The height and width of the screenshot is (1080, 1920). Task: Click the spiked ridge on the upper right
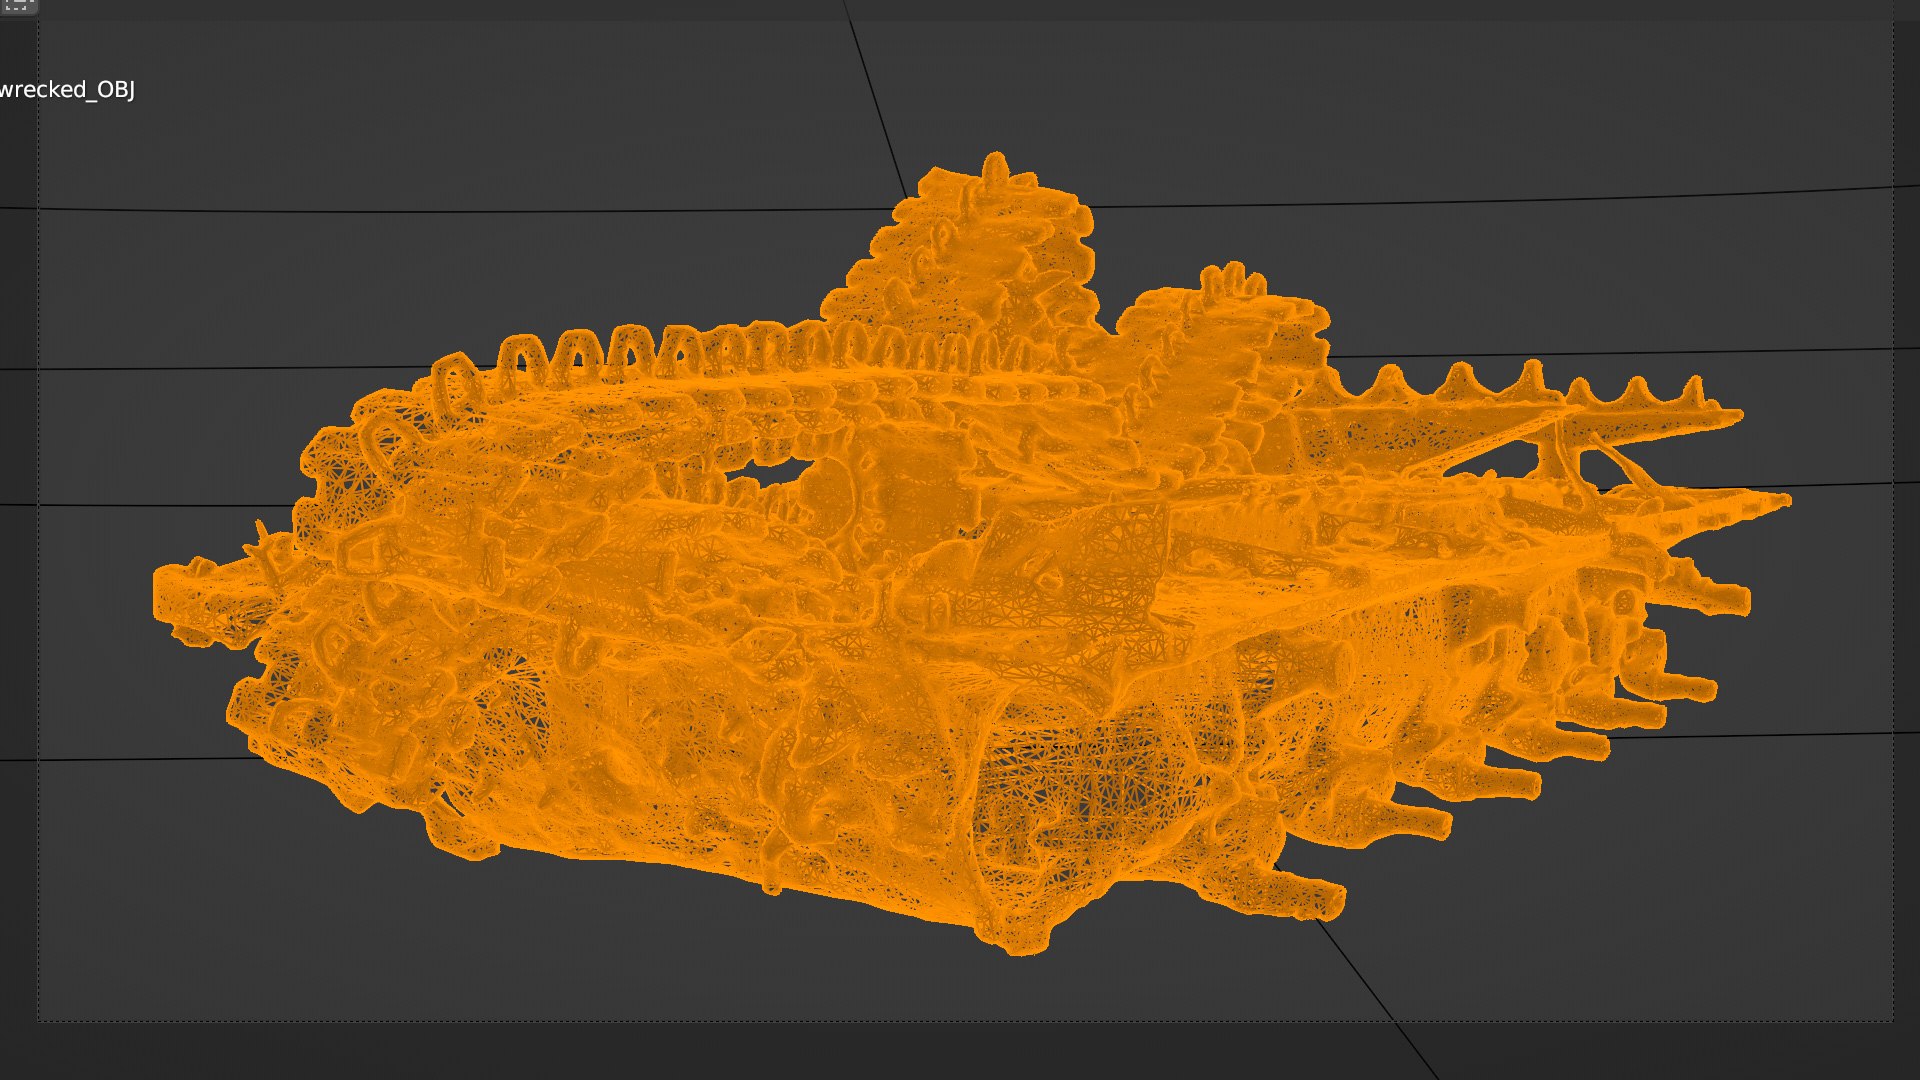tap(1530, 385)
